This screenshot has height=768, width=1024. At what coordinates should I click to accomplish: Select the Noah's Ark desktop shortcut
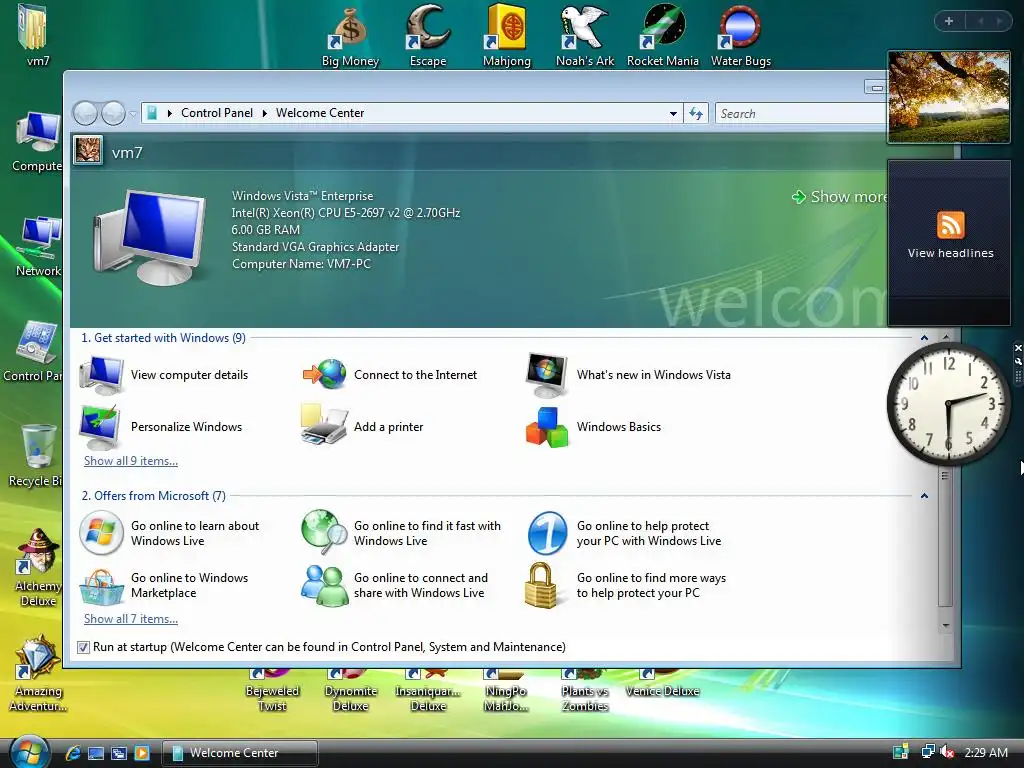point(585,37)
